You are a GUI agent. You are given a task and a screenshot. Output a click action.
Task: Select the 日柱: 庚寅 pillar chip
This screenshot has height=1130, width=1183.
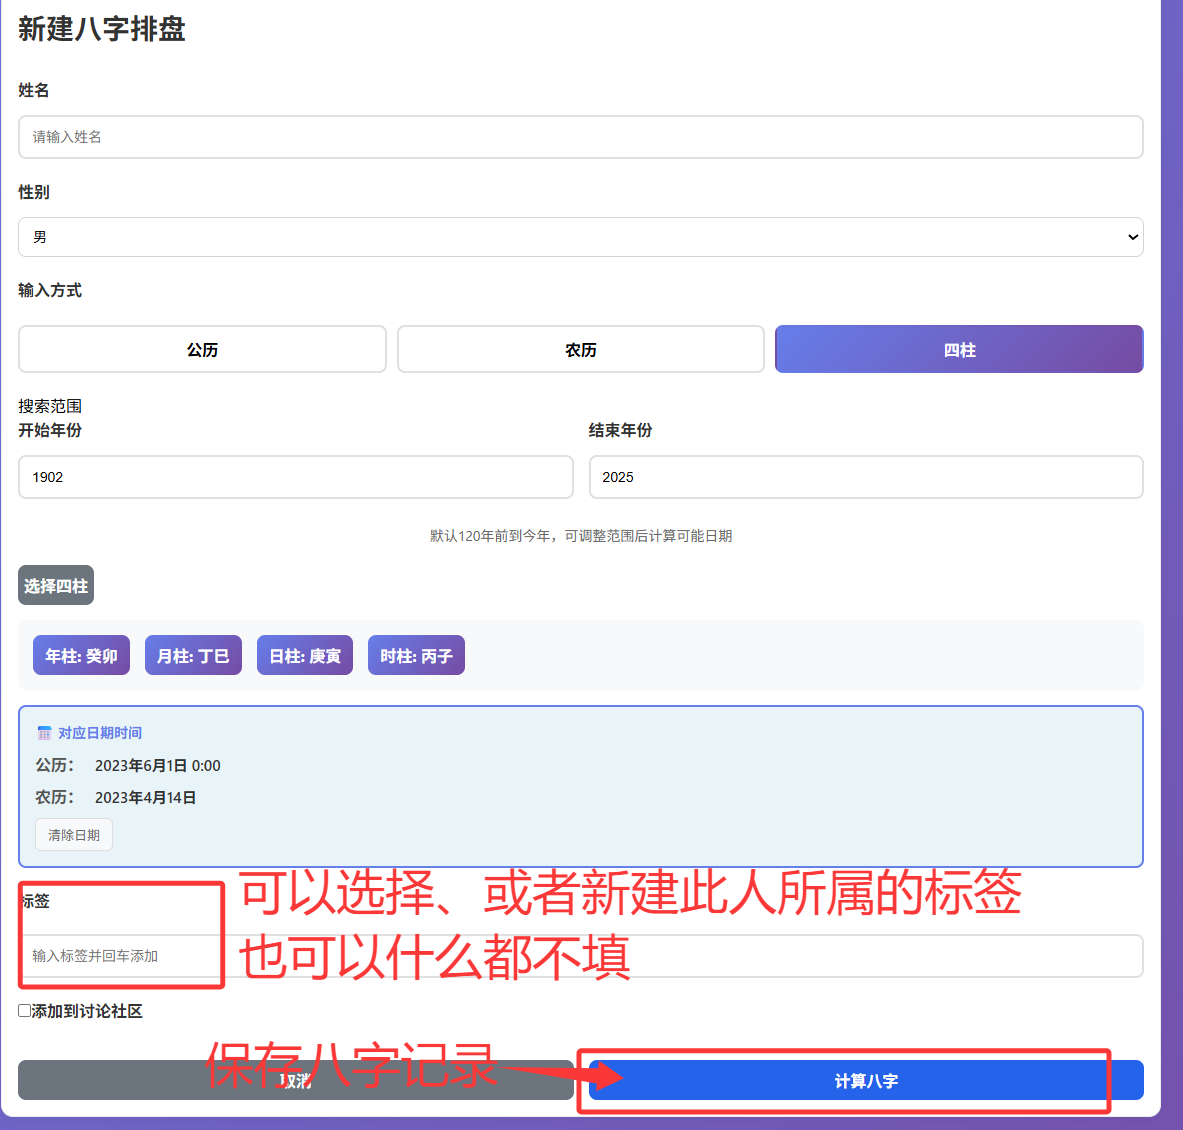(x=305, y=656)
